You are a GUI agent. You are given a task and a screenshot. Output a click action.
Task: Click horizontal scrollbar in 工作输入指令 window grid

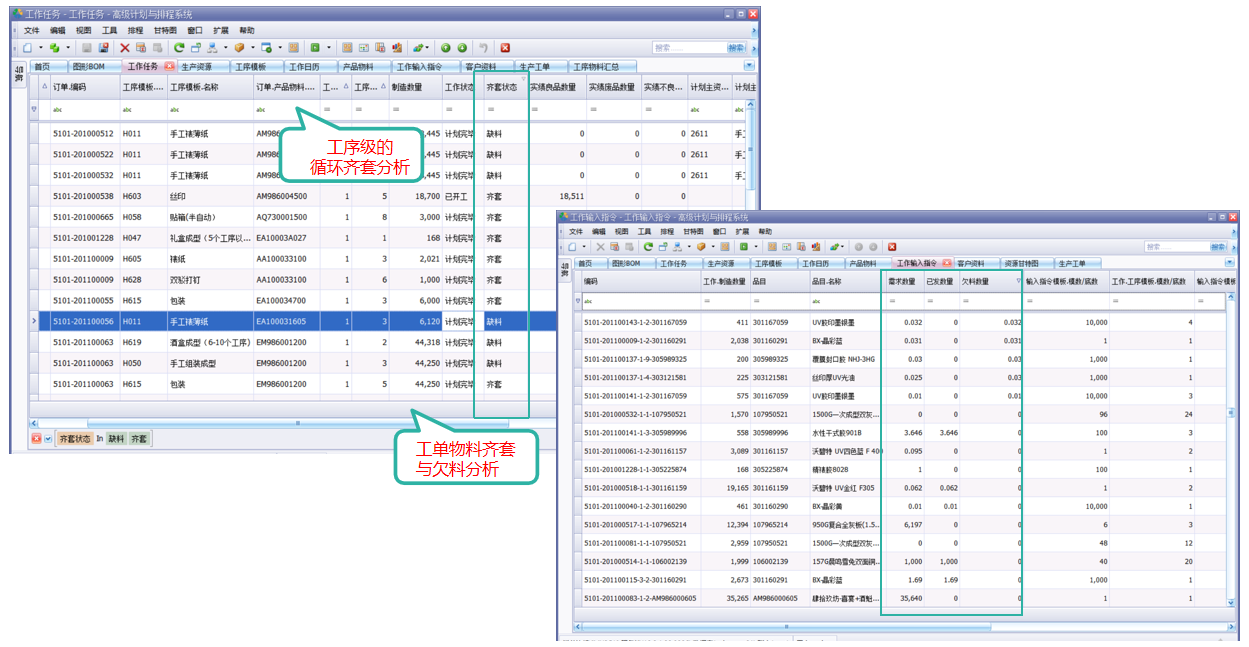click(786, 626)
